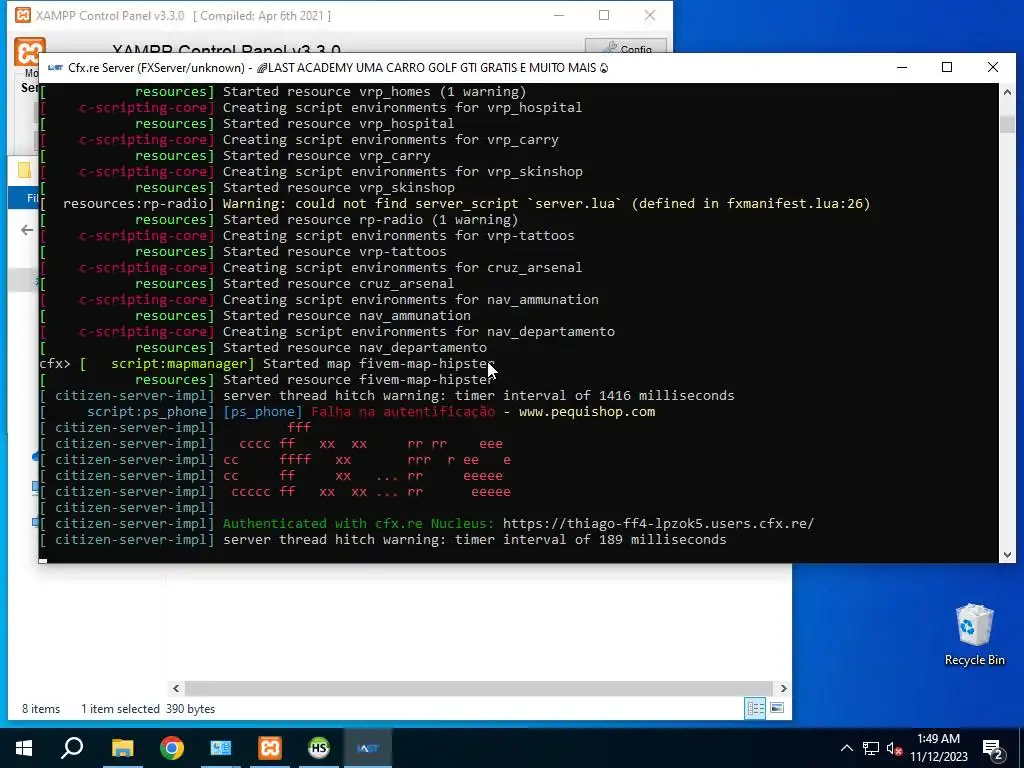The width and height of the screenshot is (1024, 768).
Task: Maximize the XAMPP Control Panel window
Action: click(604, 15)
